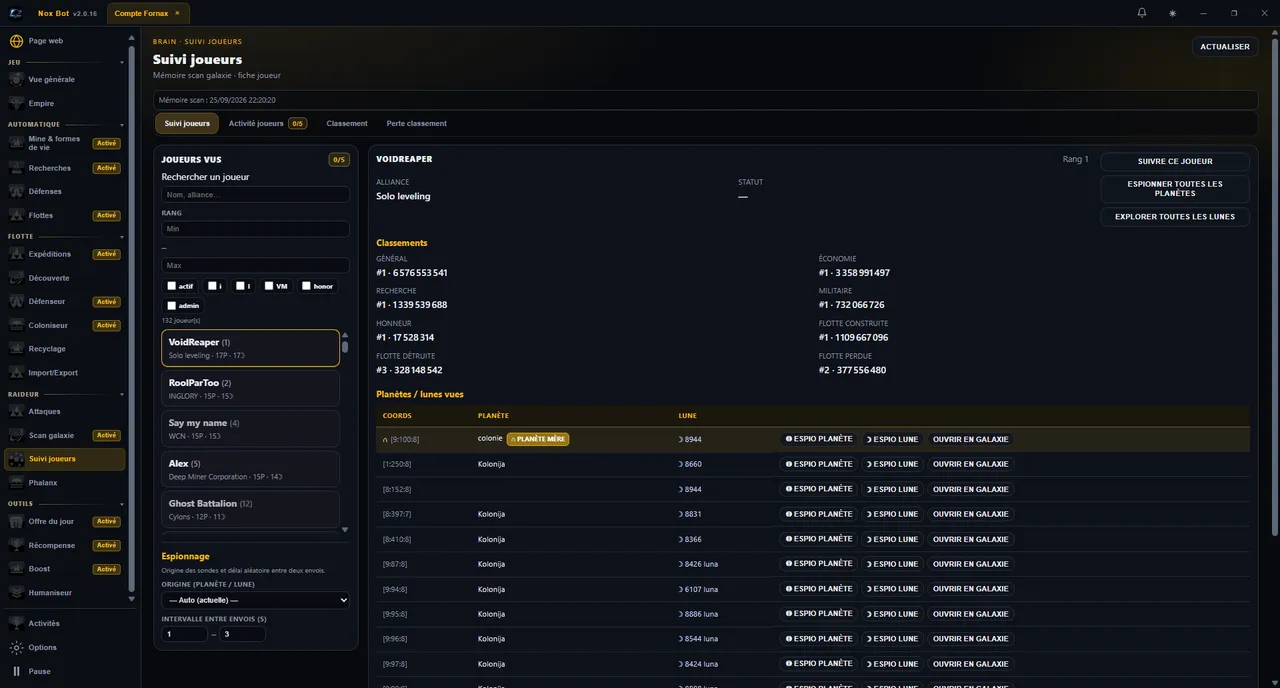Click the player list scroll-down arrow
This screenshot has width=1280, height=688.
345,529
